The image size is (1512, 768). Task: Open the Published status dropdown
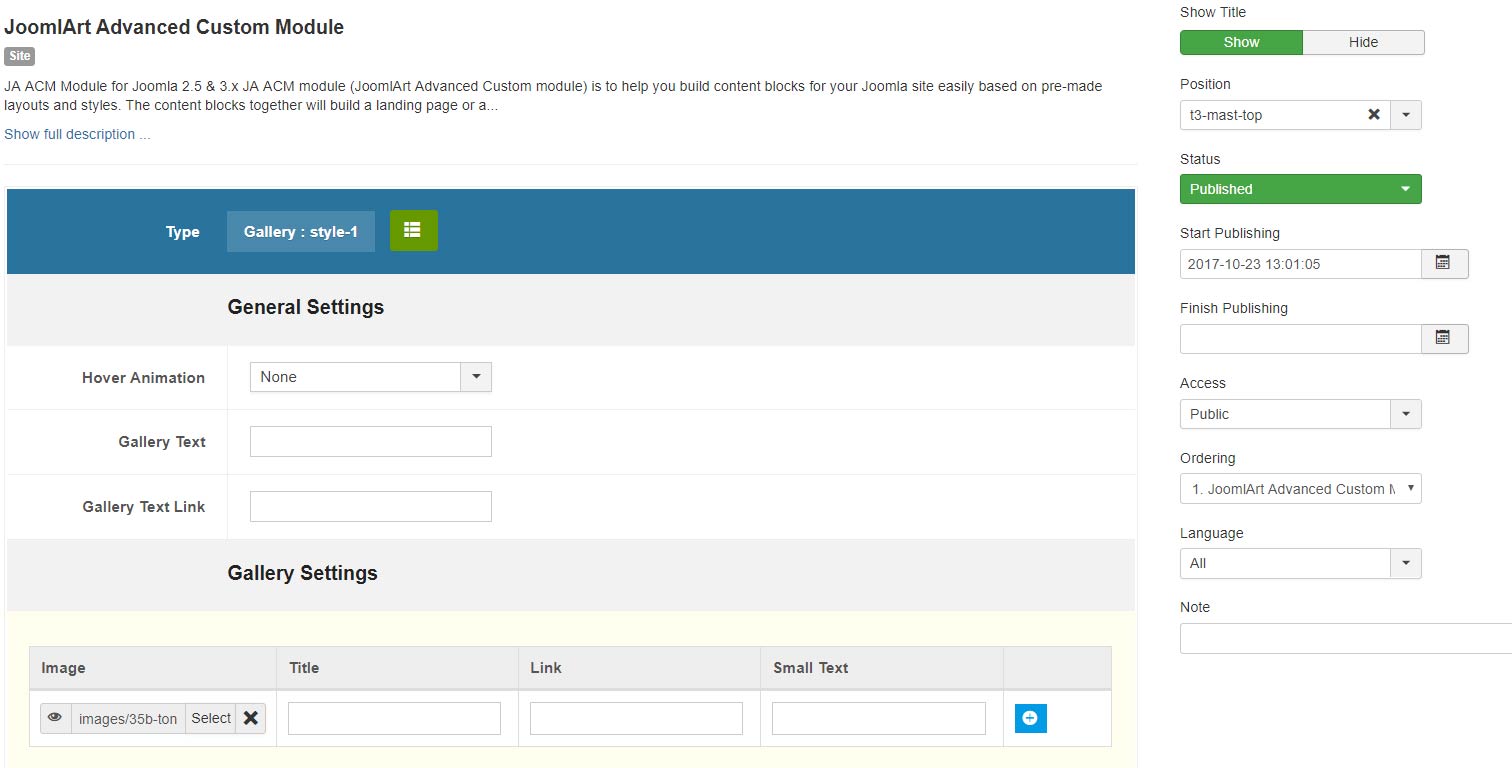point(1300,189)
